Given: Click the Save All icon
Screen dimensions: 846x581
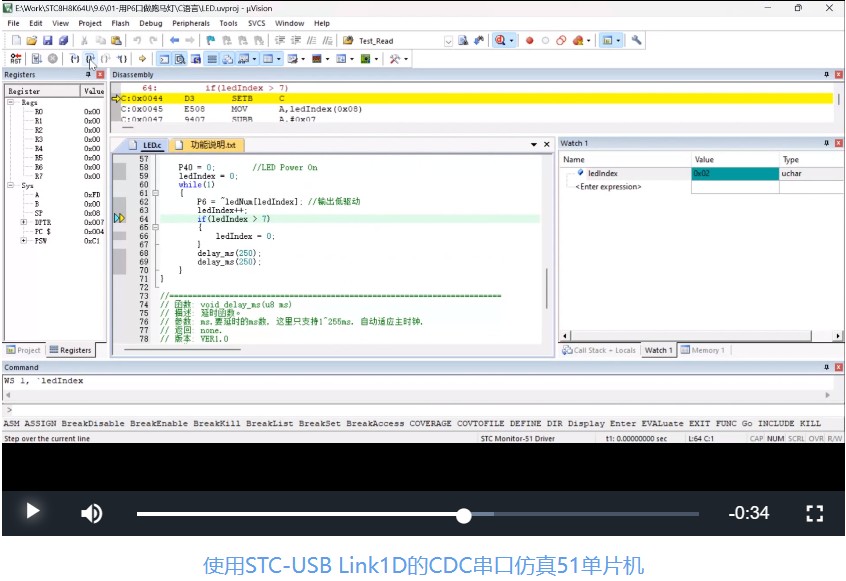Looking at the screenshot, I should tap(63, 40).
